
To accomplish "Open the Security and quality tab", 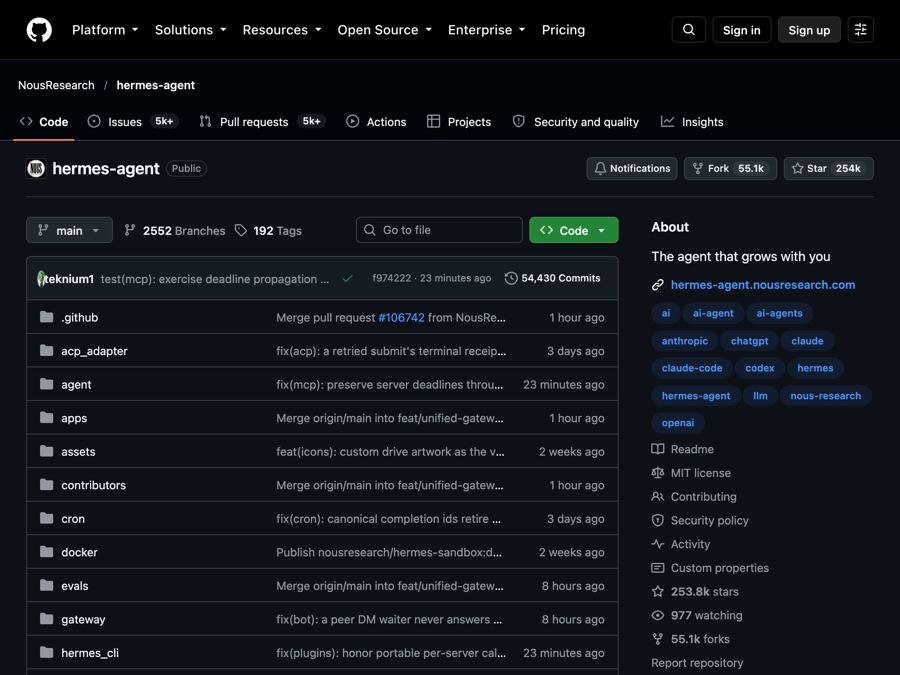I will pos(576,122).
